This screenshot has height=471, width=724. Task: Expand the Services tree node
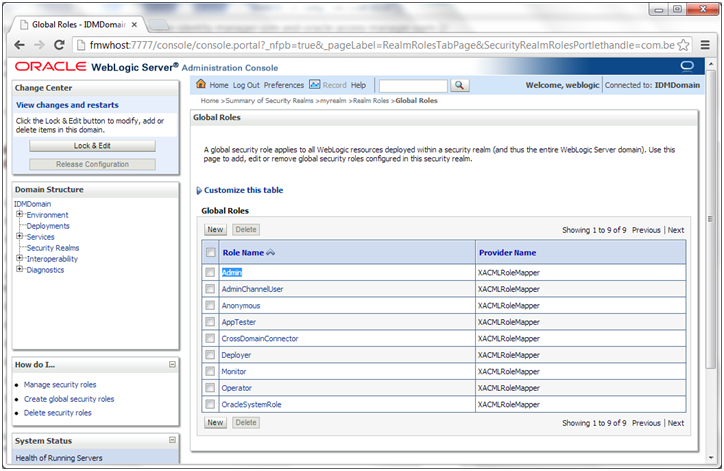pos(19,236)
